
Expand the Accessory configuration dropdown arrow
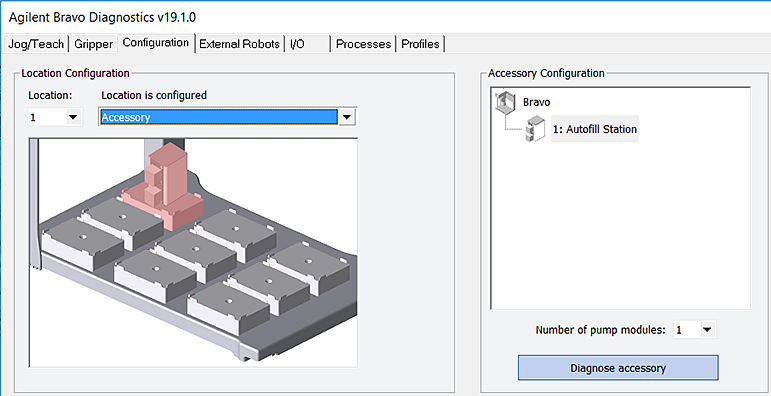[347, 117]
